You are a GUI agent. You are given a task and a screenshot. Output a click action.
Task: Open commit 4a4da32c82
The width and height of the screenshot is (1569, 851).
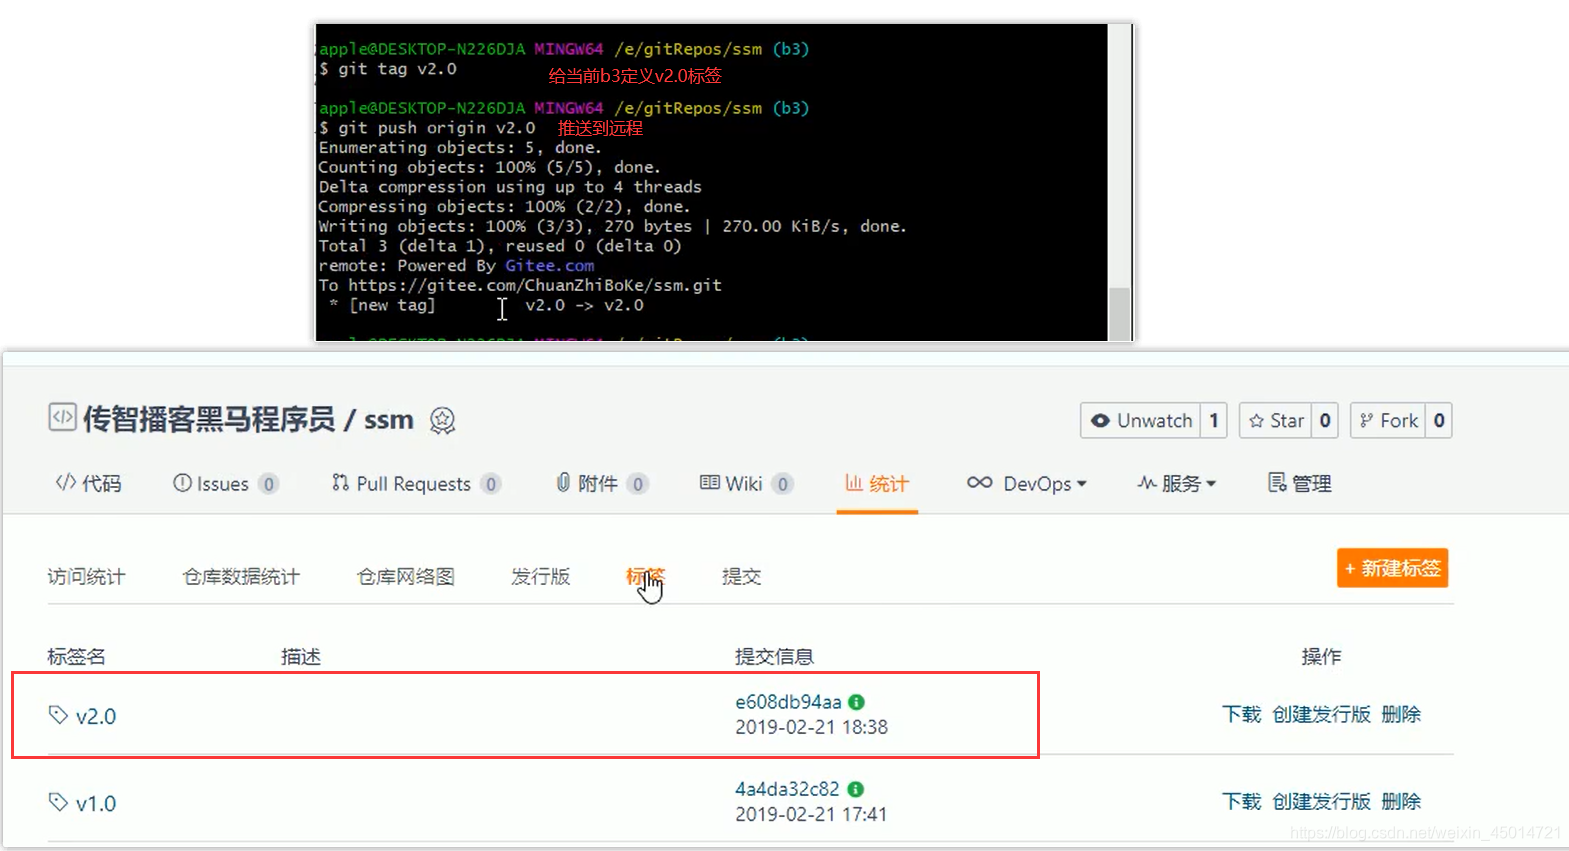point(787,789)
